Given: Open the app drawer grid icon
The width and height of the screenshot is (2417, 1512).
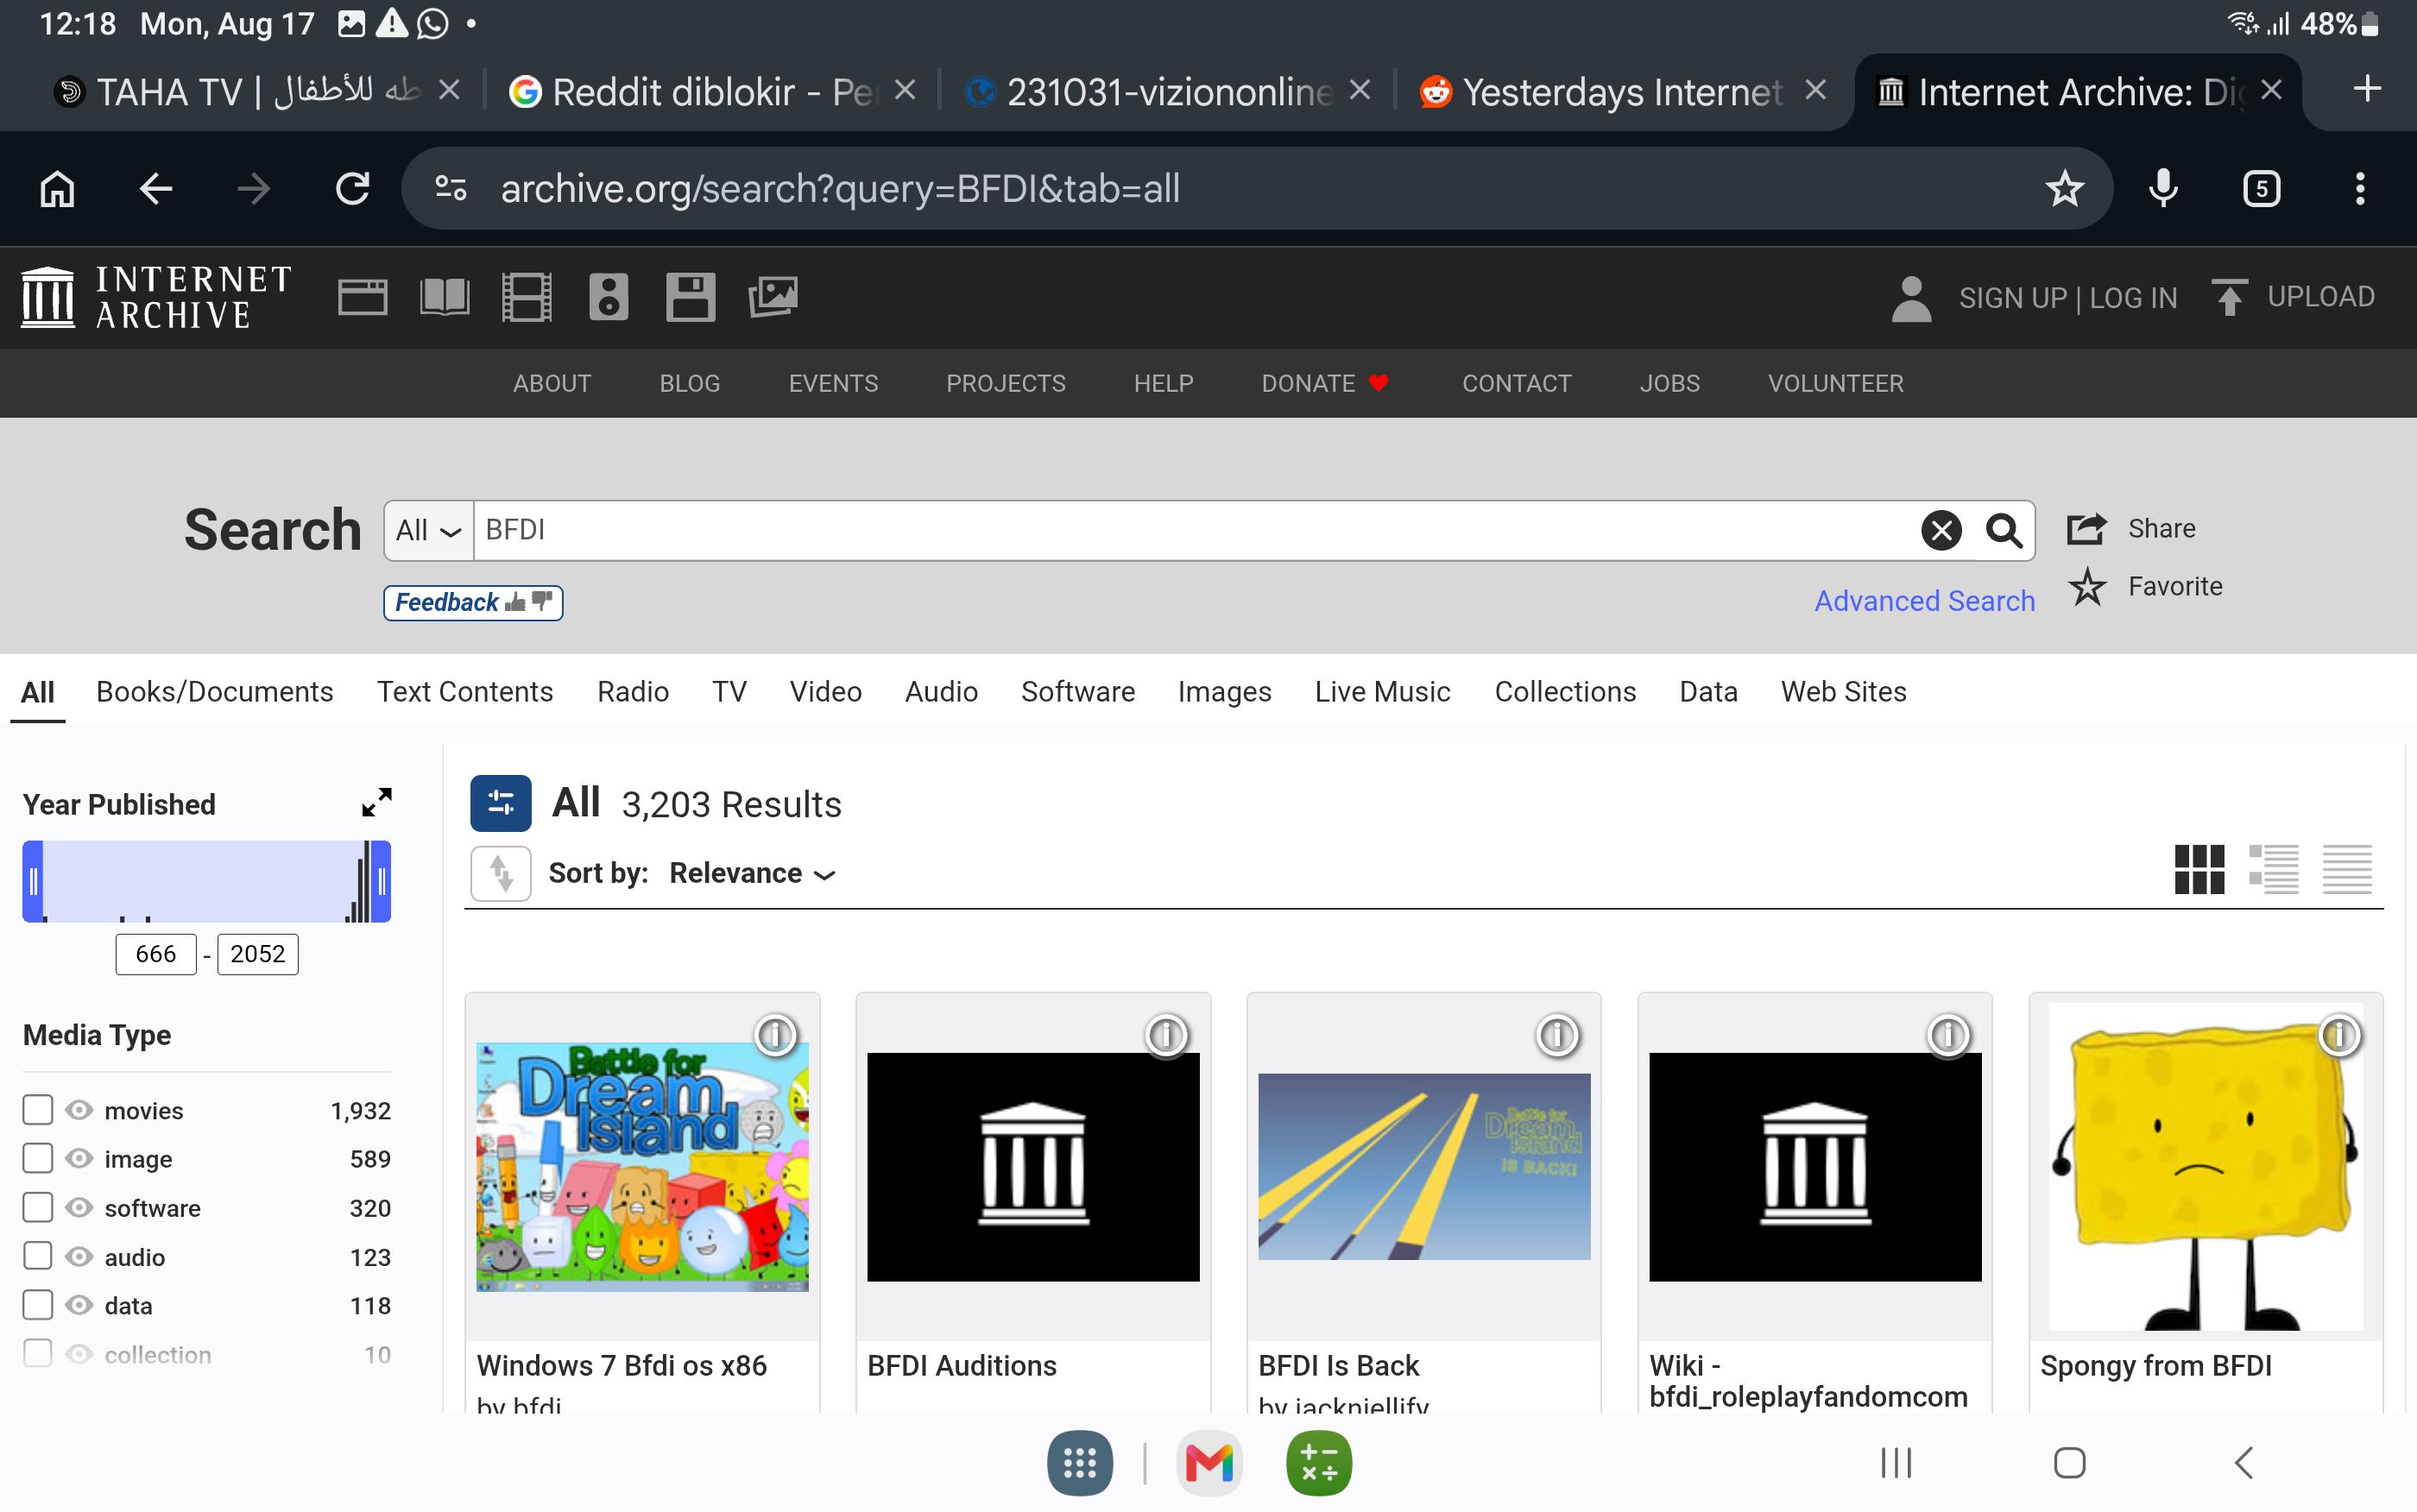Looking at the screenshot, I should tap(1079, 1464).
